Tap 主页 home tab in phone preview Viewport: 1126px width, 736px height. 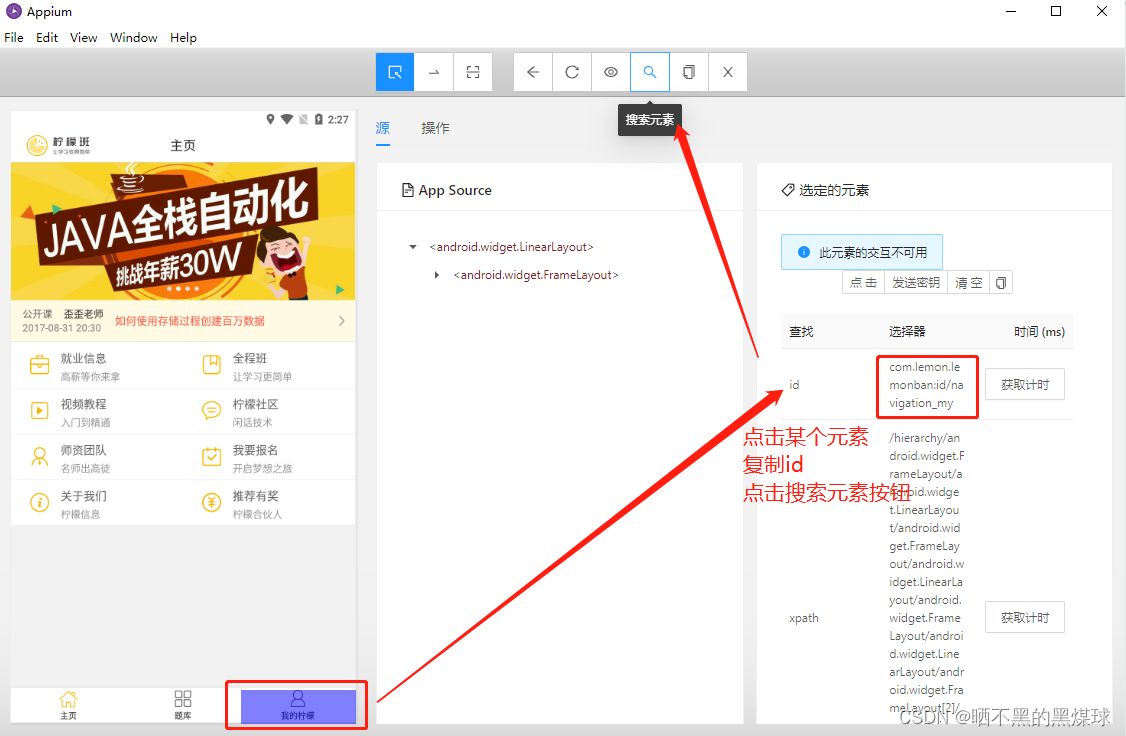click(x=68, y=705)
